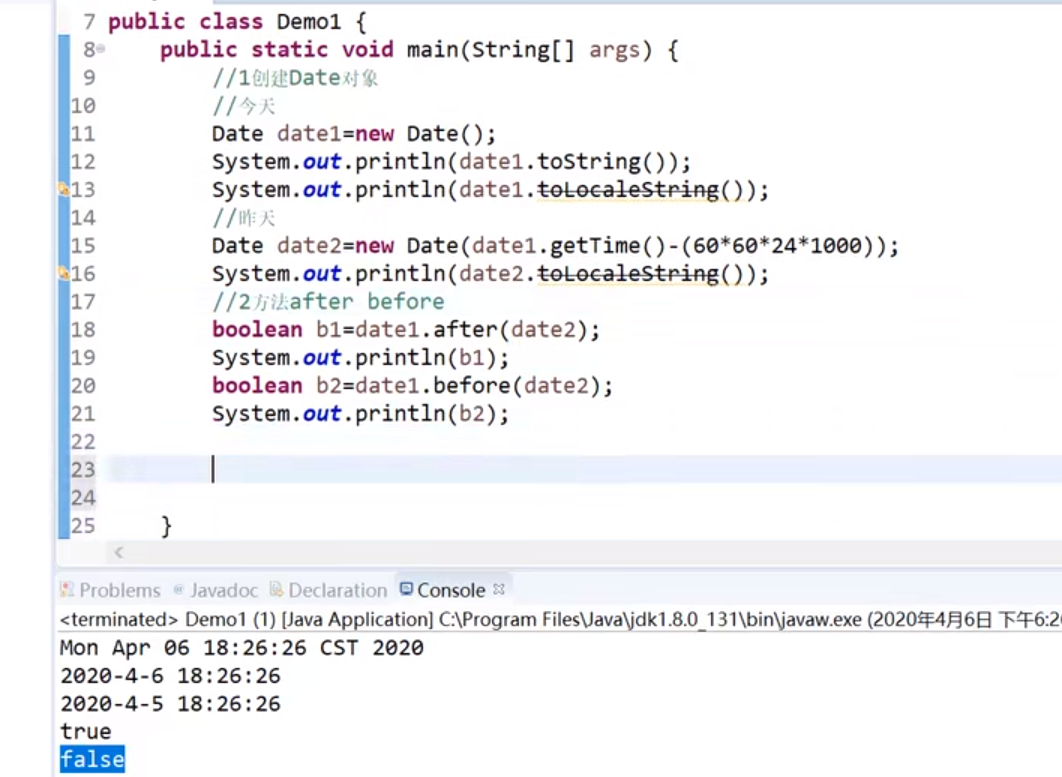Click the expression (60*60*24*1000) on line 15

coord(778,245)
